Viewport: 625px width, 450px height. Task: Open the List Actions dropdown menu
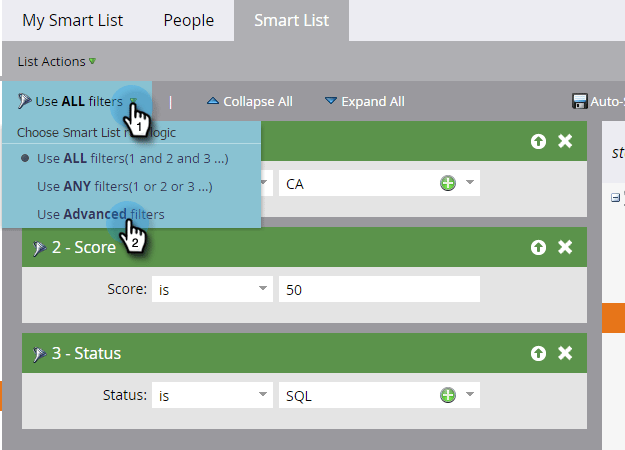[x=56, y=61]
